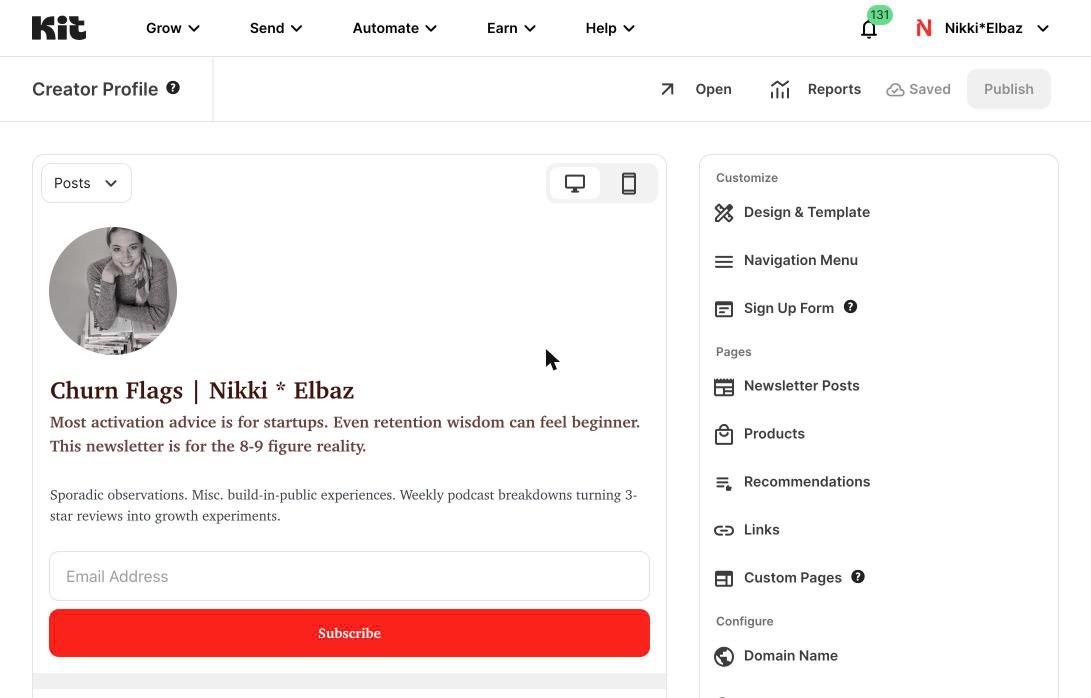Click the Saved status text
This screenshot has width=1091, height=698.
(x=930, y=89)
